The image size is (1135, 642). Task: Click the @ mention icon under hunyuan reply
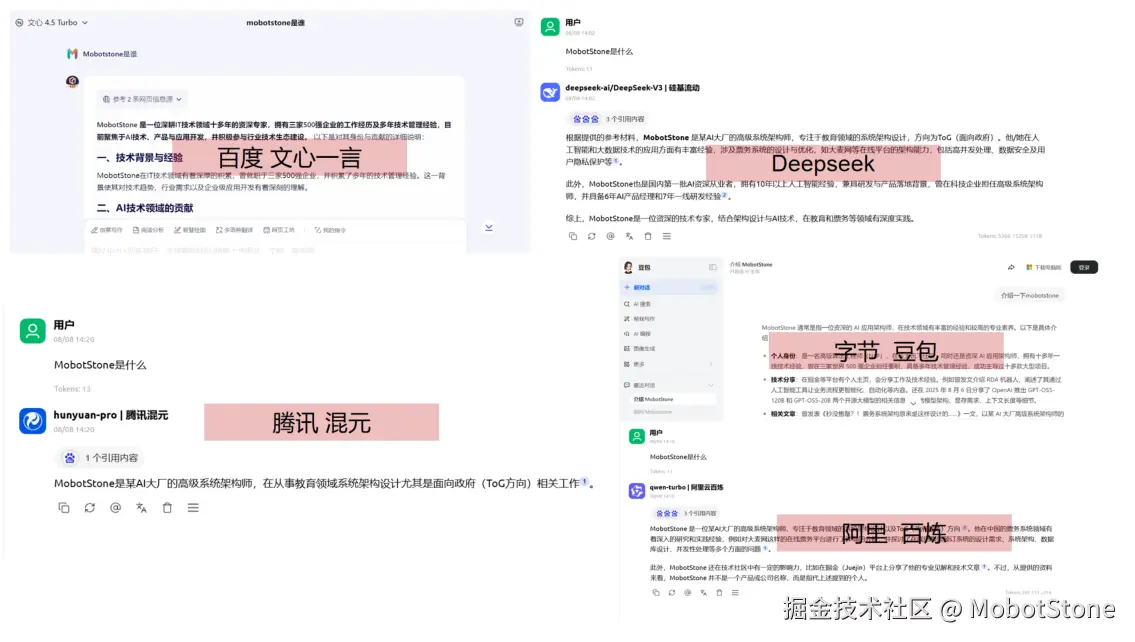pyautogui.click(x=115, y=508)
